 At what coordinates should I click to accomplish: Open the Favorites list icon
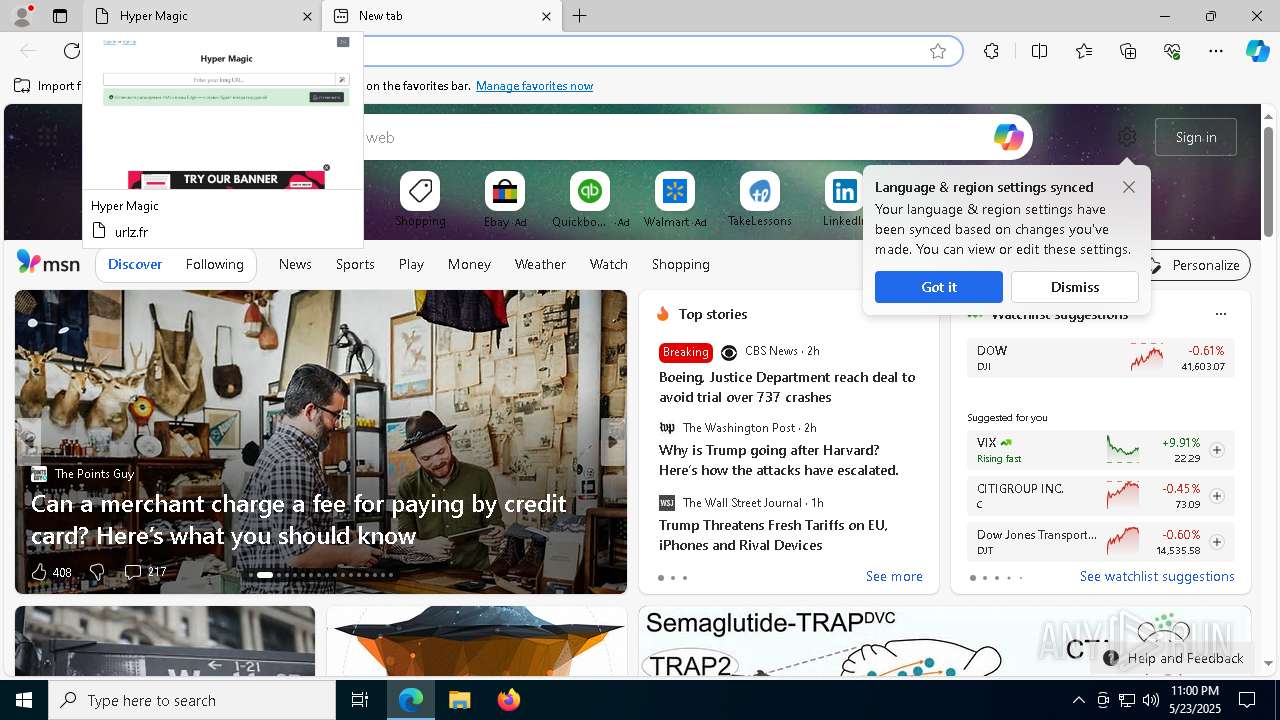pyautogui.click(x=1084, y=51)
